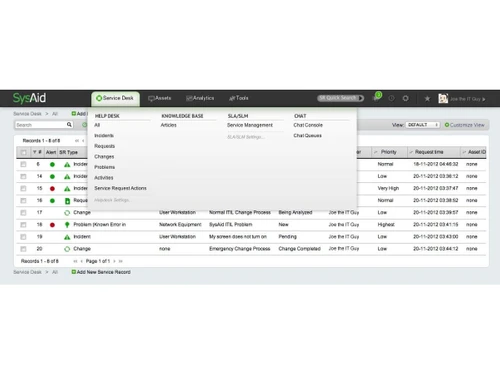Click SLA/SLM Settings link in menu
This screenshot has height=375, width=500.
pyautogui.click(x=246, y=137)
